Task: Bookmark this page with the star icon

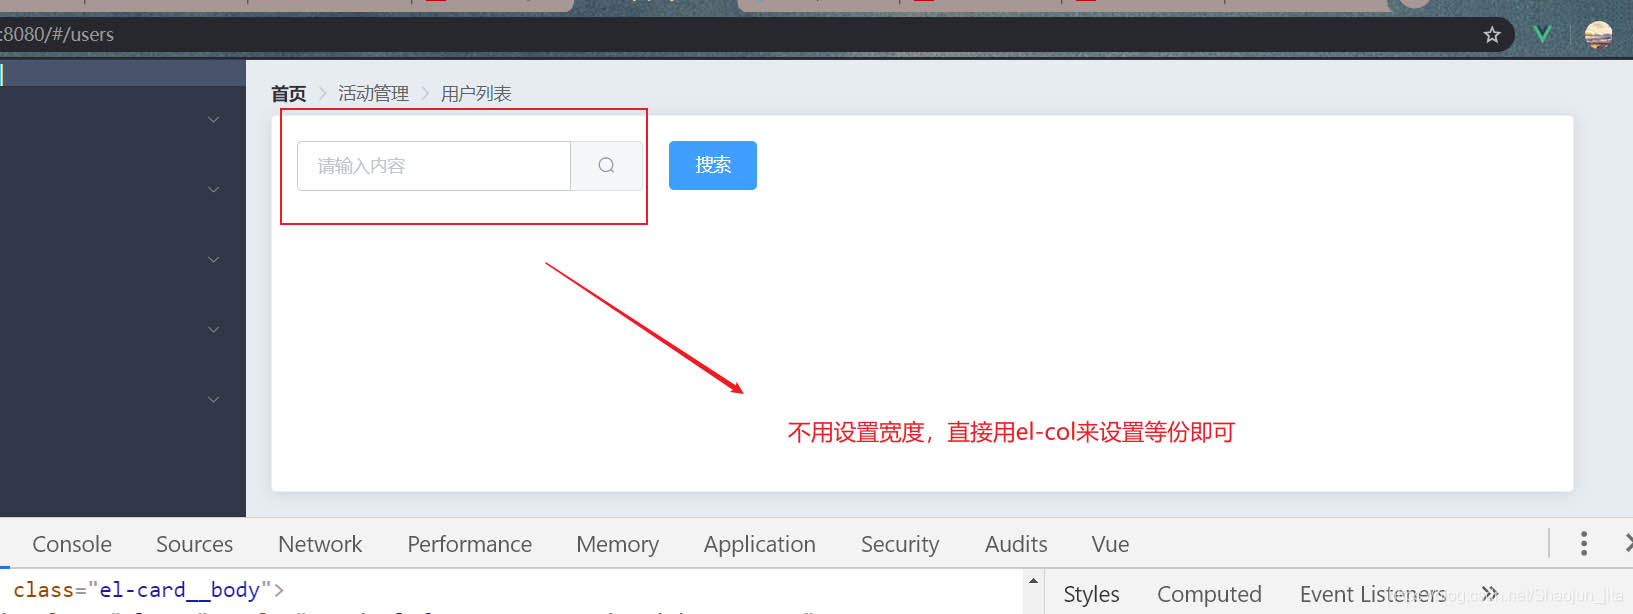Action: pos(1492,35)
